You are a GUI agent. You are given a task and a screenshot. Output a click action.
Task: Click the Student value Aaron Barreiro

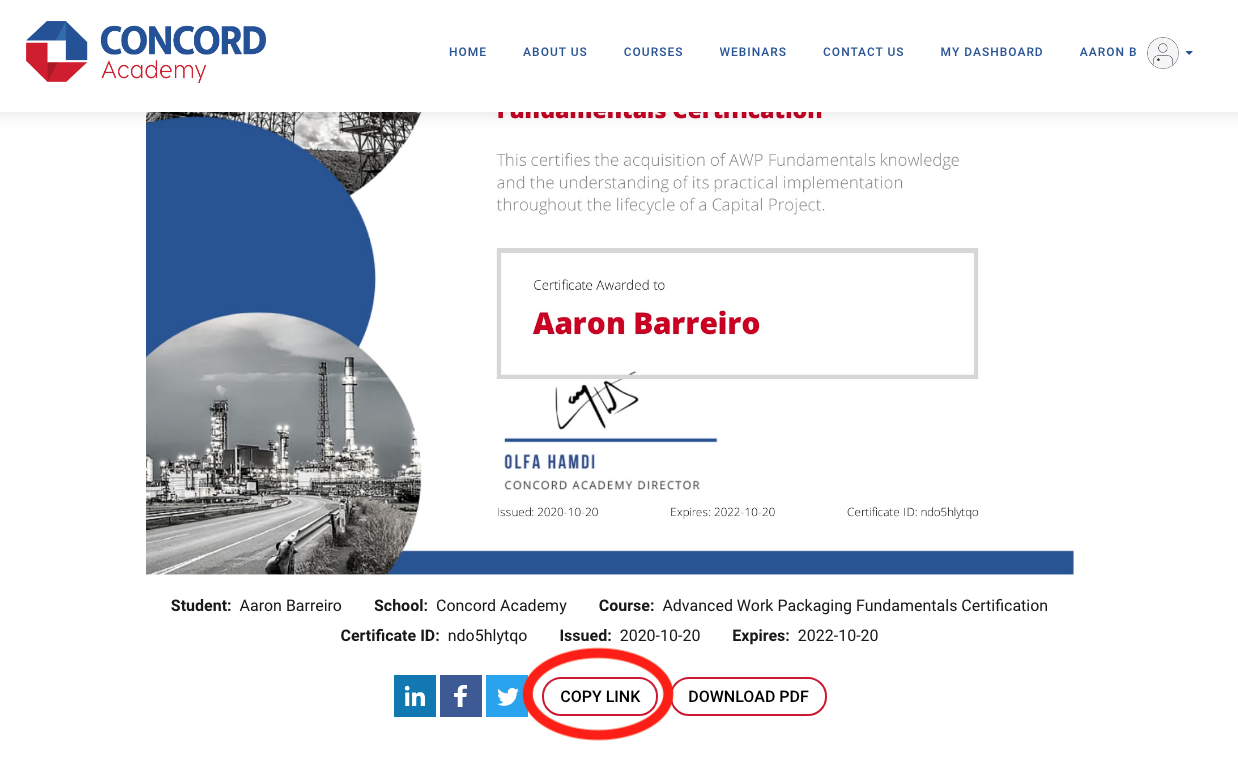(291, 606)
